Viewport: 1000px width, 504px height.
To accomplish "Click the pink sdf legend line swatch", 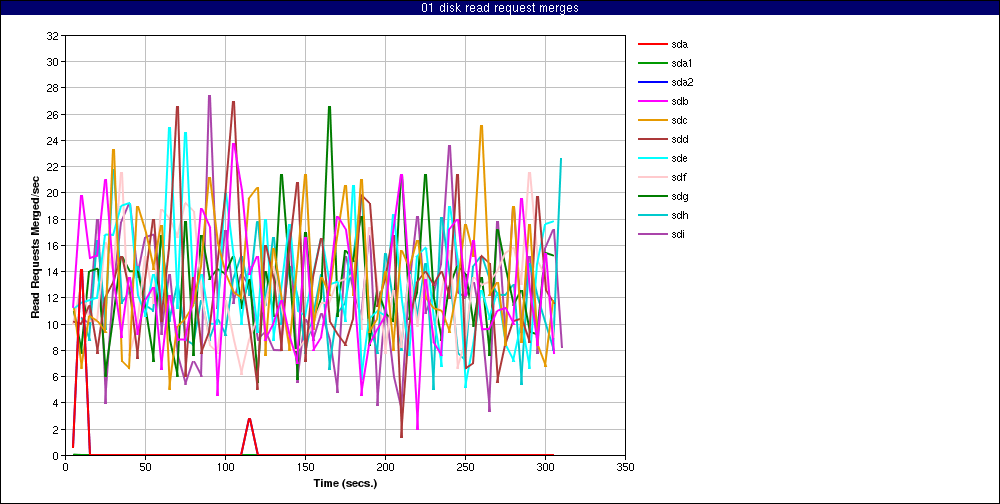I will coord(651,177).
